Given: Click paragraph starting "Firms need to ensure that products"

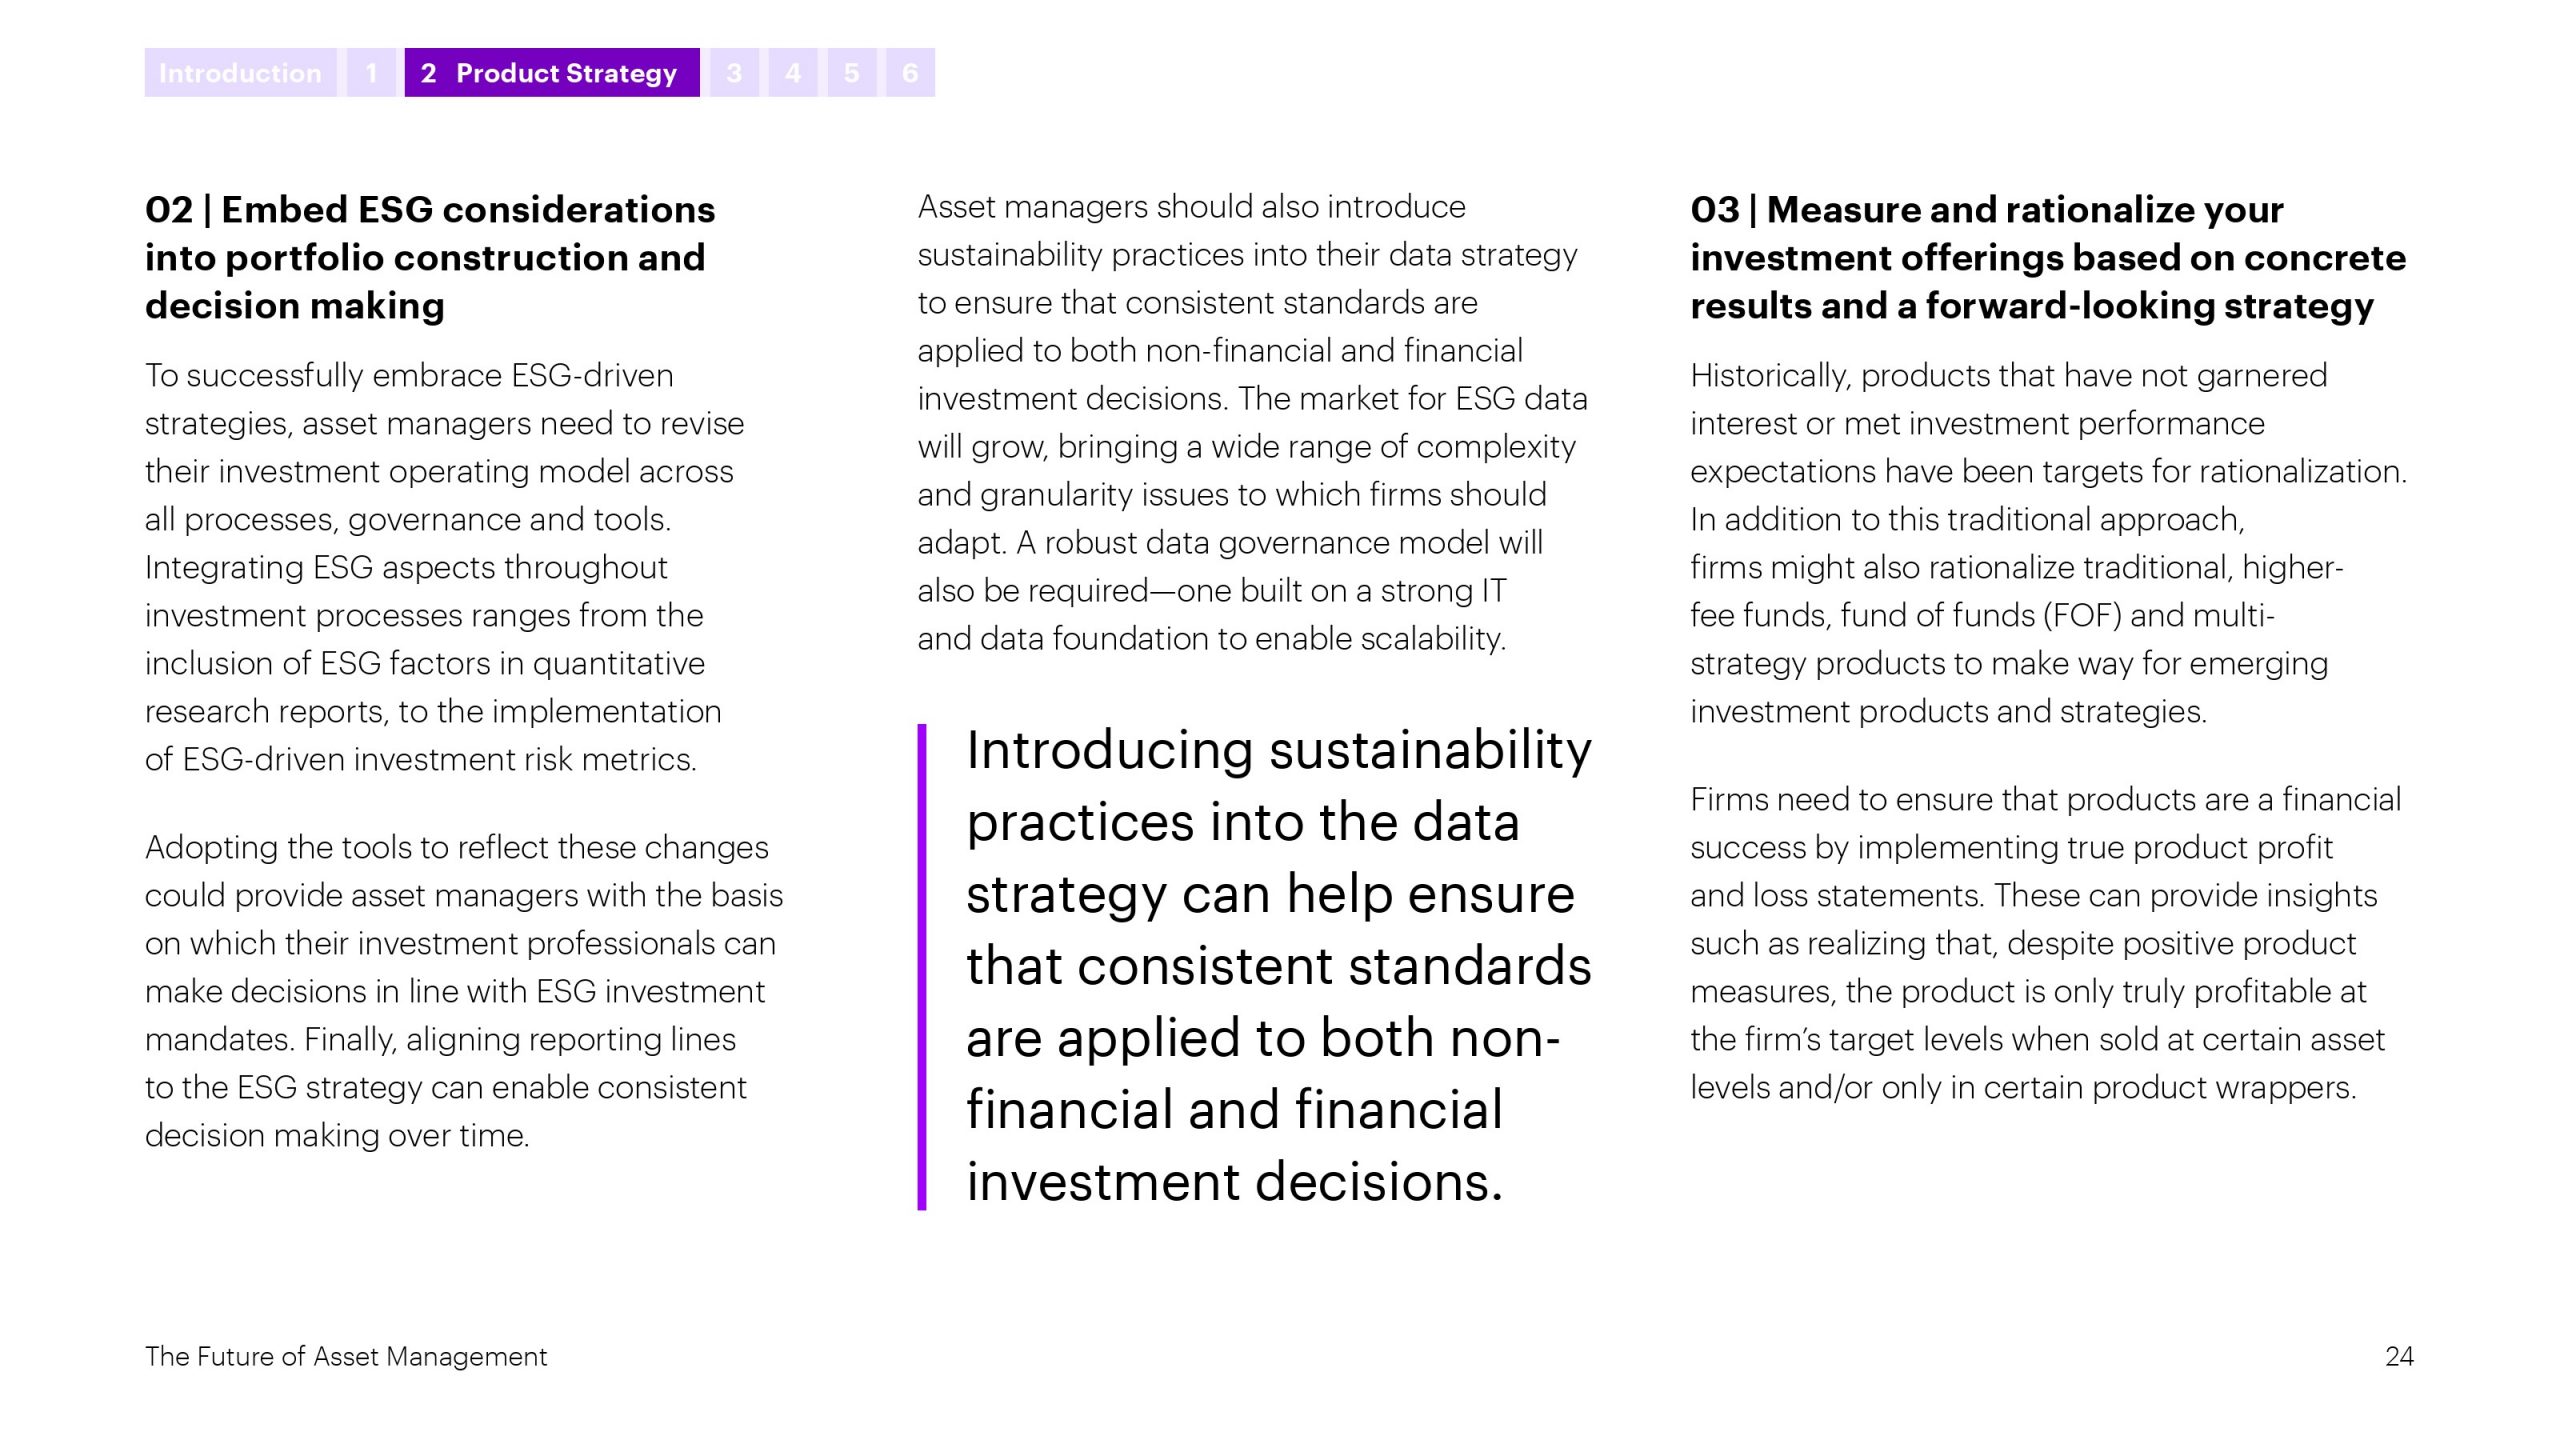Looking at the screenshot, I should coord(2045,943).
